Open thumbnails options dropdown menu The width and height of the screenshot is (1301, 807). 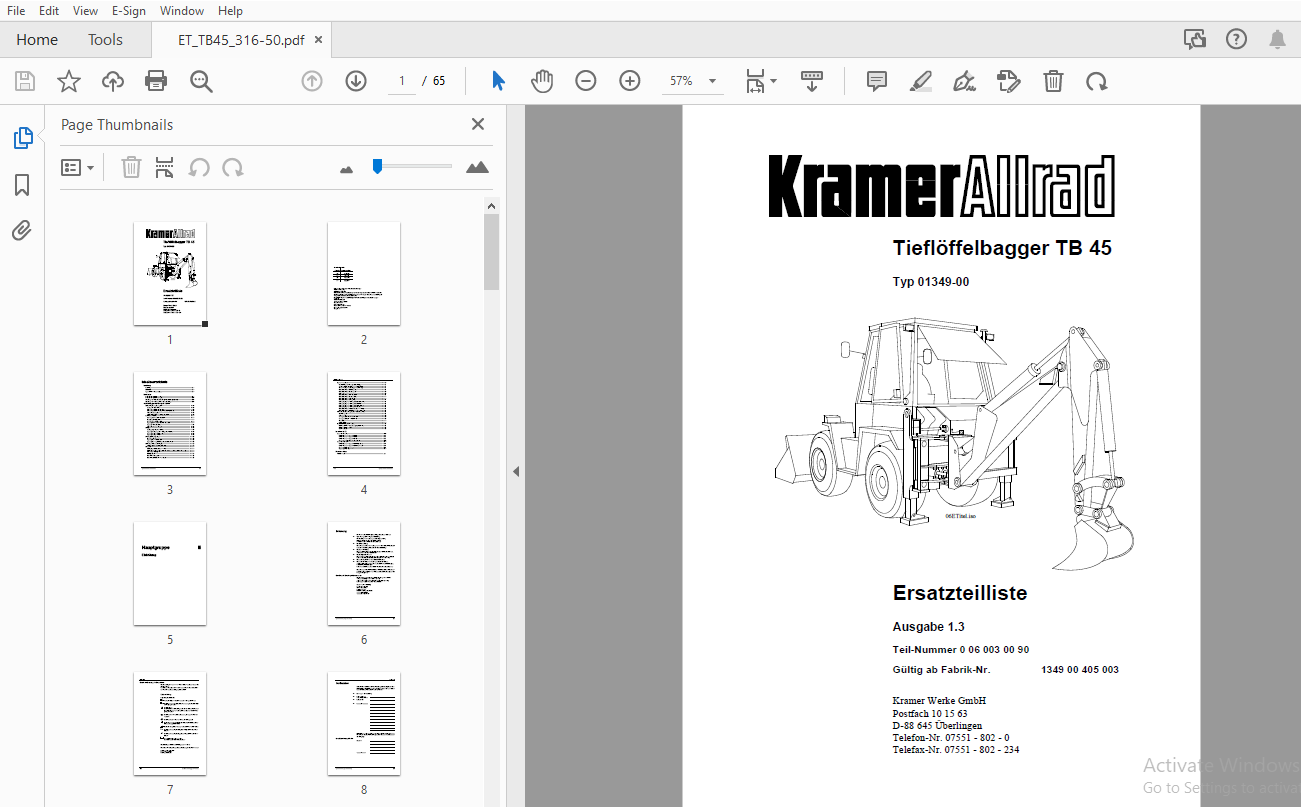[77, 167]
